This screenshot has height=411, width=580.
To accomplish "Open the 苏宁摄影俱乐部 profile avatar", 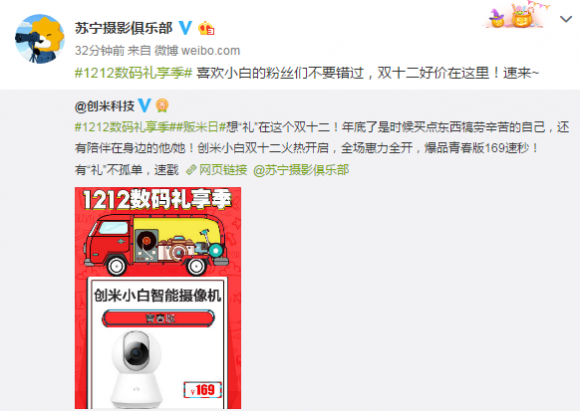I will pyautogui.click(x=40, y=39).
